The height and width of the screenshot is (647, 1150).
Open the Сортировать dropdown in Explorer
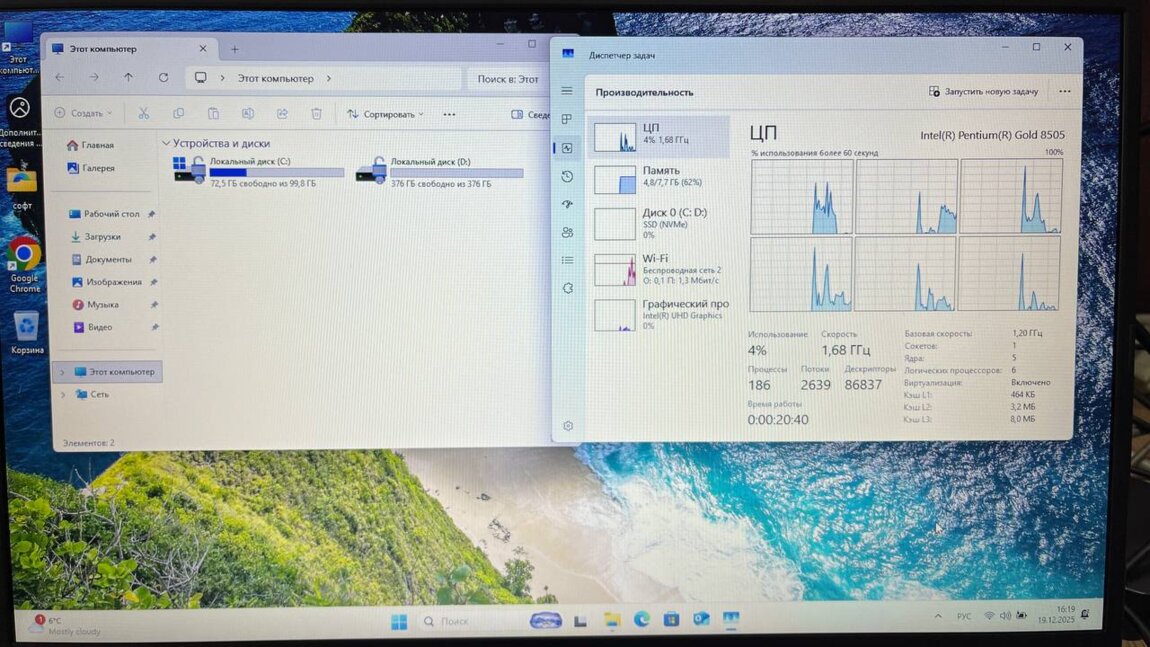pyautogui.click(x=385, y=114)
